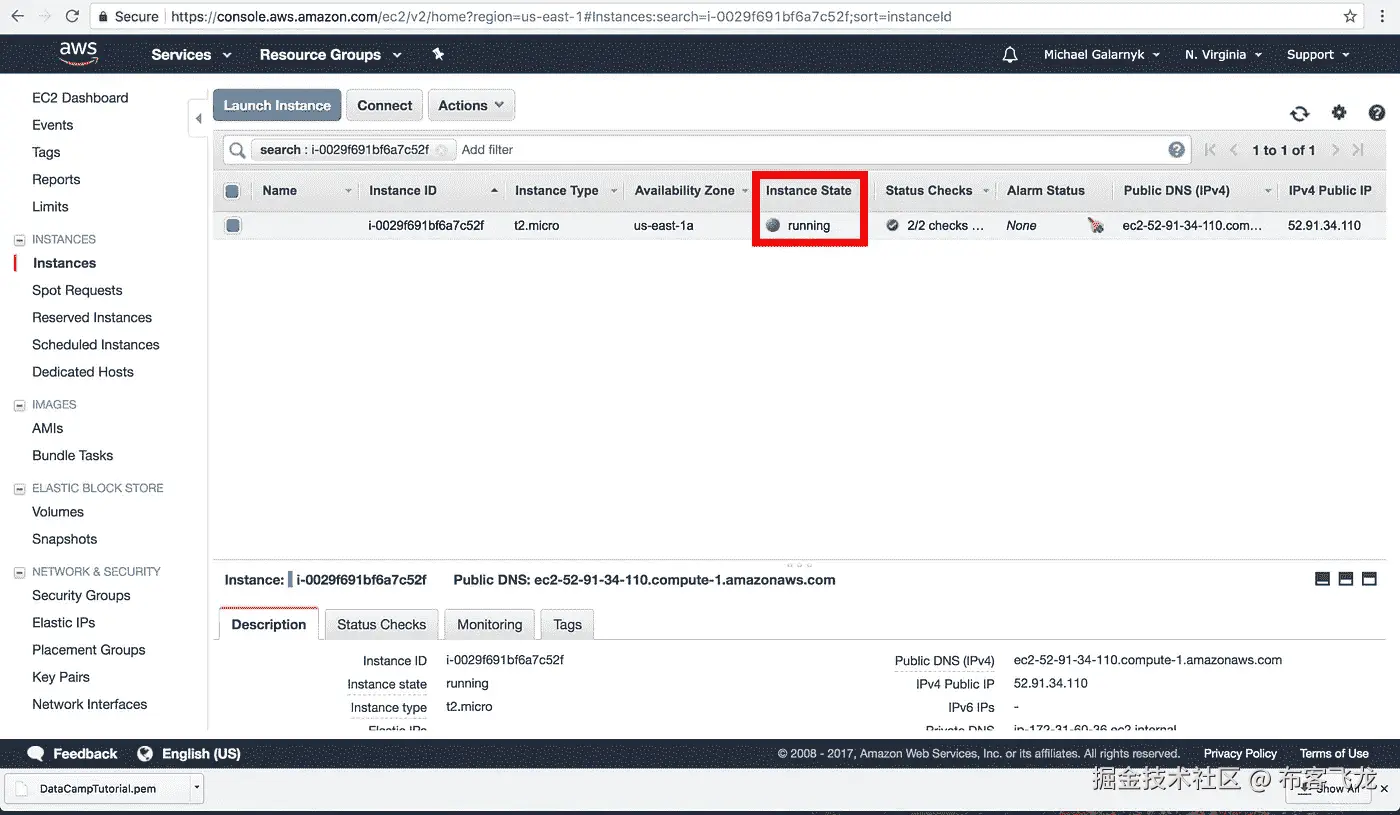The image size is (1400, 815).
Task: Collapse the IMAGES sidebar section
Action: click(19, 405)
